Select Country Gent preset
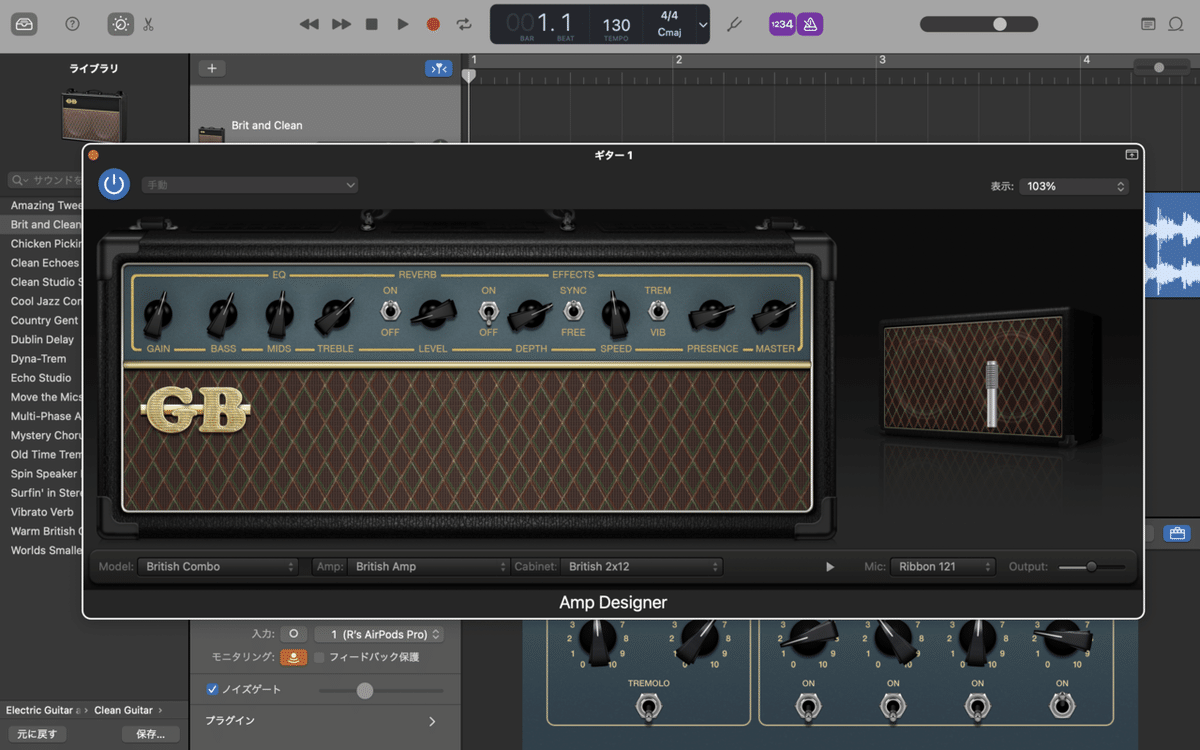 tap(44, 321)
